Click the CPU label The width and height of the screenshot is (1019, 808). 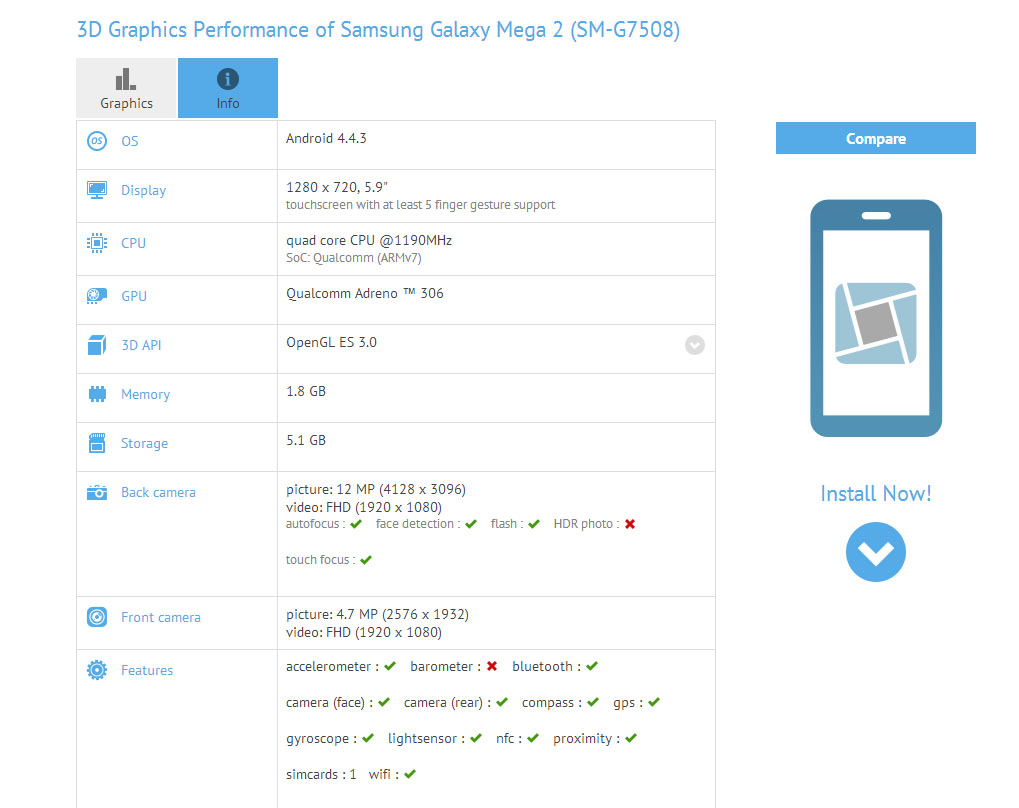(x=133, y=243)
